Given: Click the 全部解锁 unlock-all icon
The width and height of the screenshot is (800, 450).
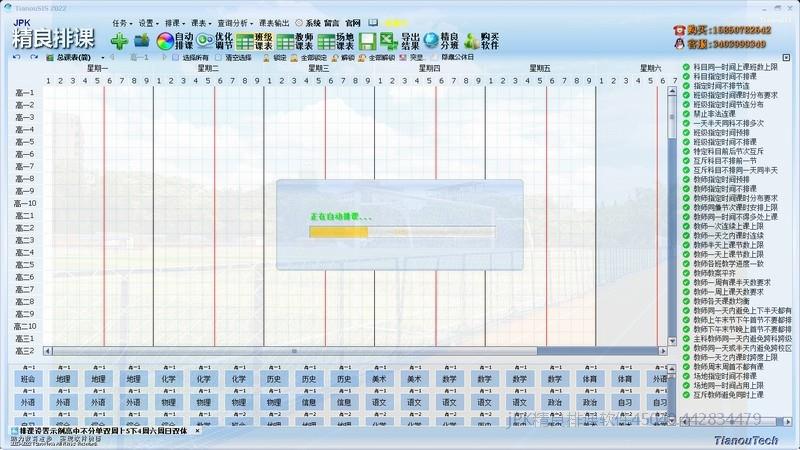Looking at the screenshot, I should 362,58.
